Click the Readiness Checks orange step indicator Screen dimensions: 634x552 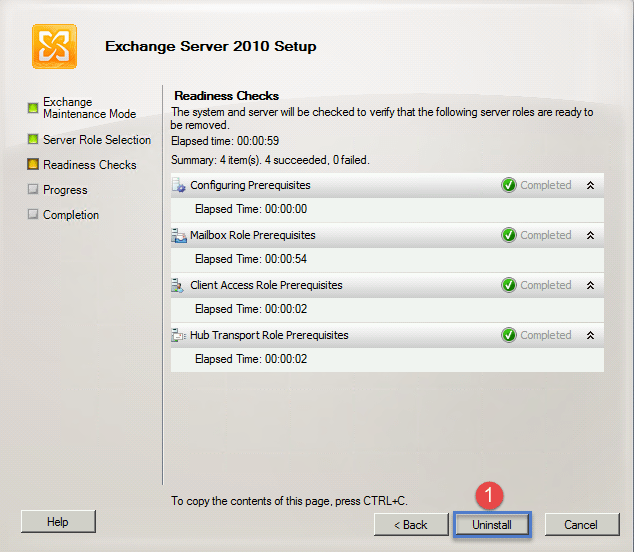[x=33, y=164]
